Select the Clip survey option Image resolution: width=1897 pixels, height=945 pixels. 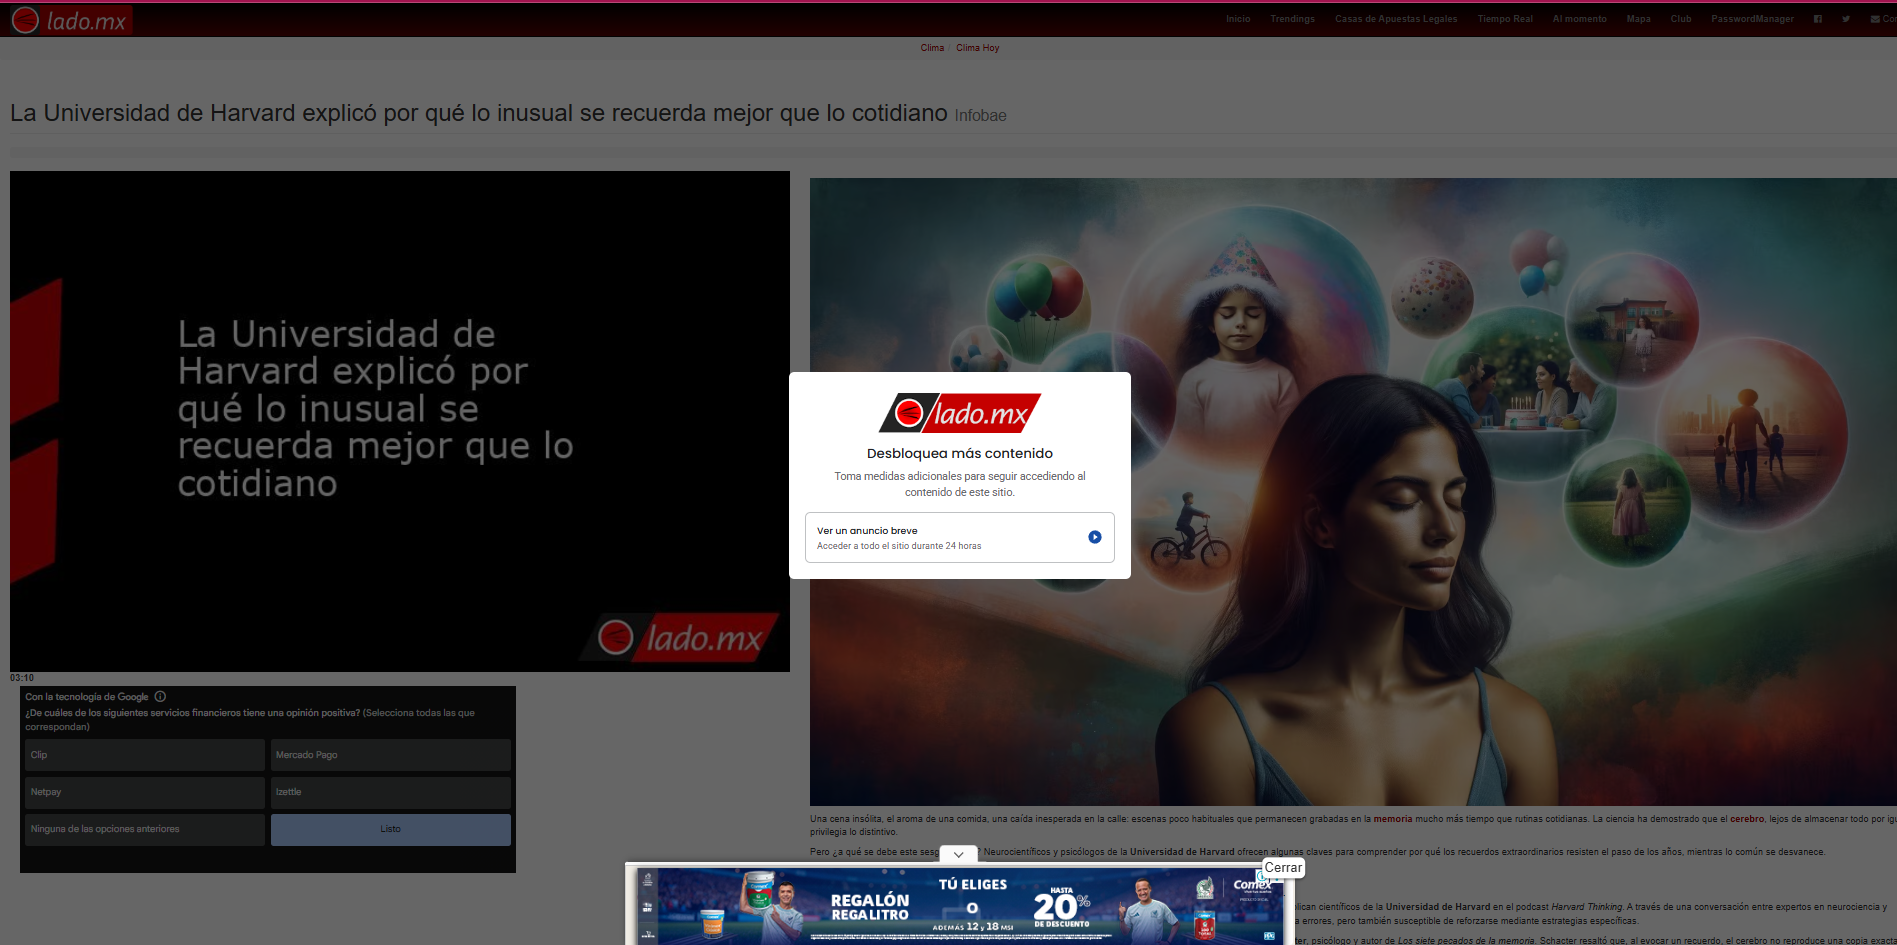tap(145, 755)
